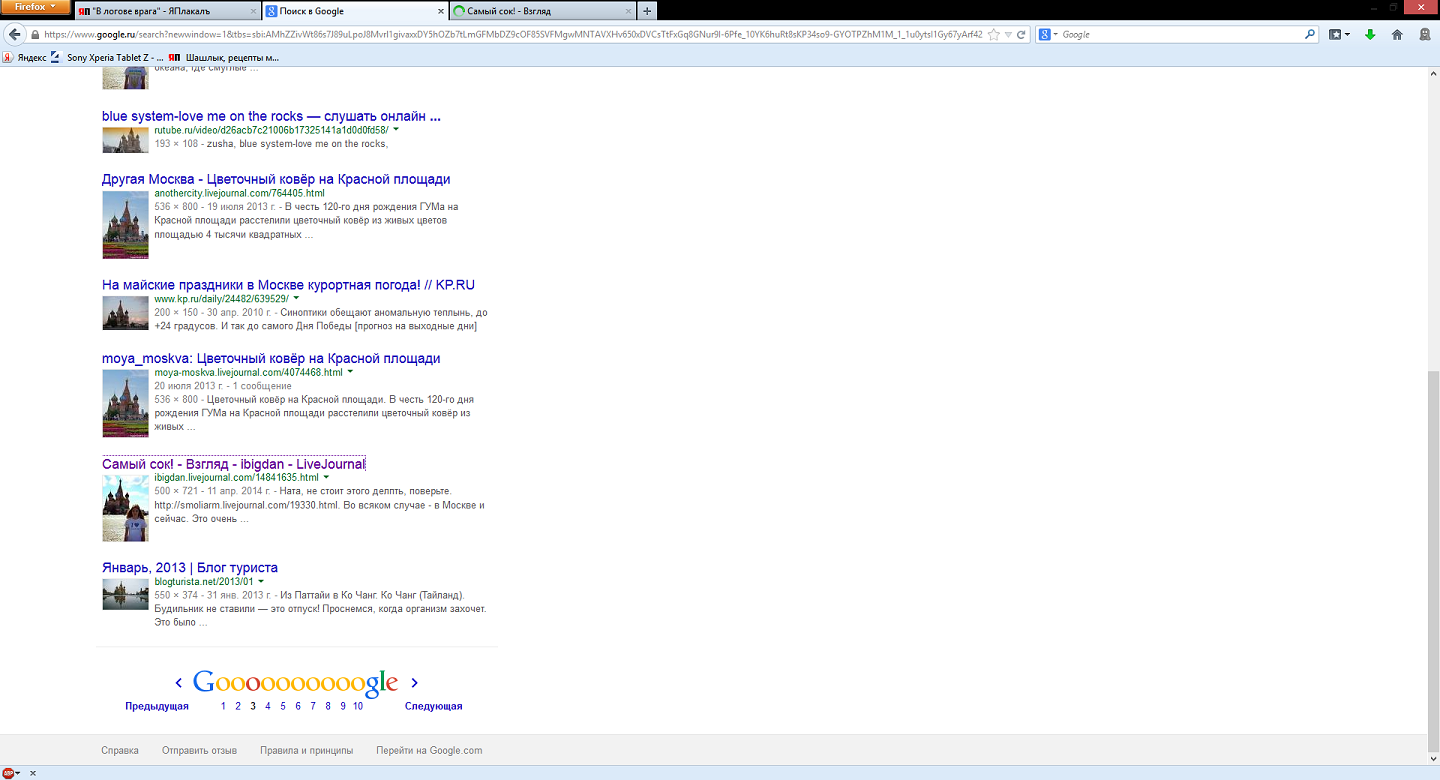Close the 'Самый сок! - Взгляд' tab
Image resolution: width=1440 pixels, height=780 pixels.
627,11
